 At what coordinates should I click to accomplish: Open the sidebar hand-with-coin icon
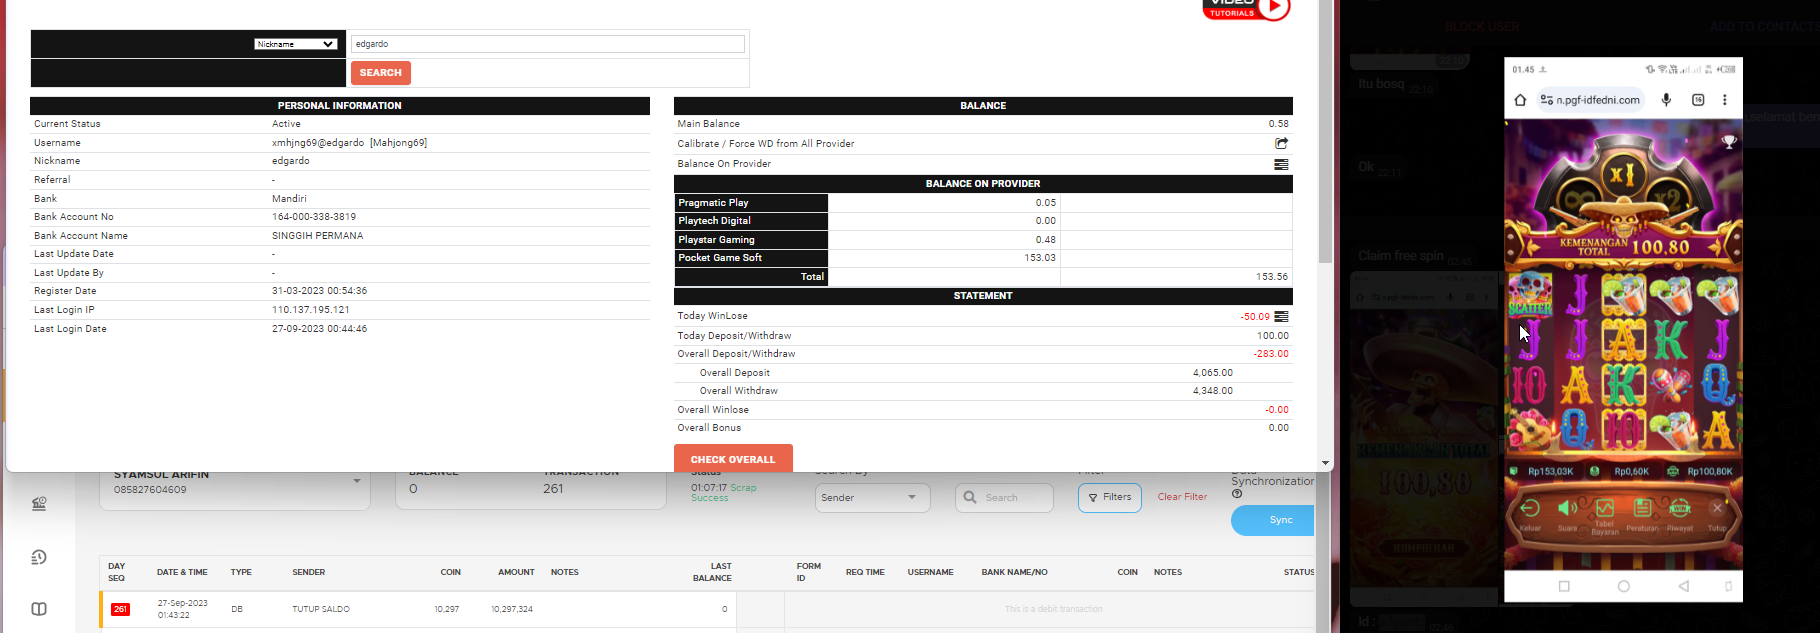[x=39, y=503]
